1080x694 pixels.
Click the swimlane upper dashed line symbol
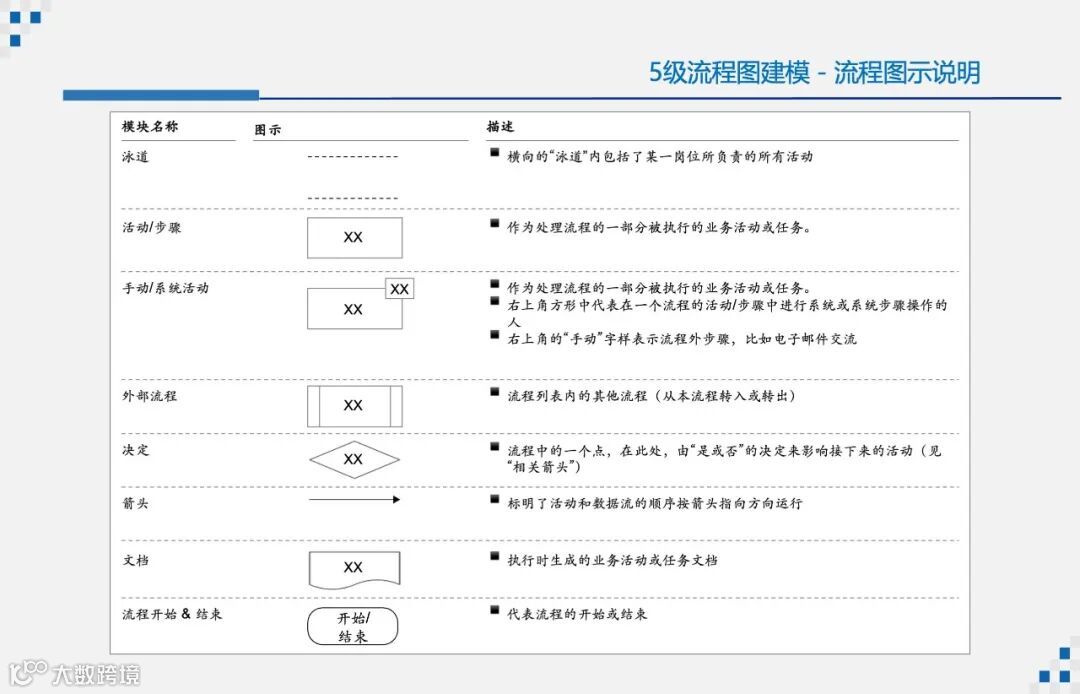(x=353, y=157)
